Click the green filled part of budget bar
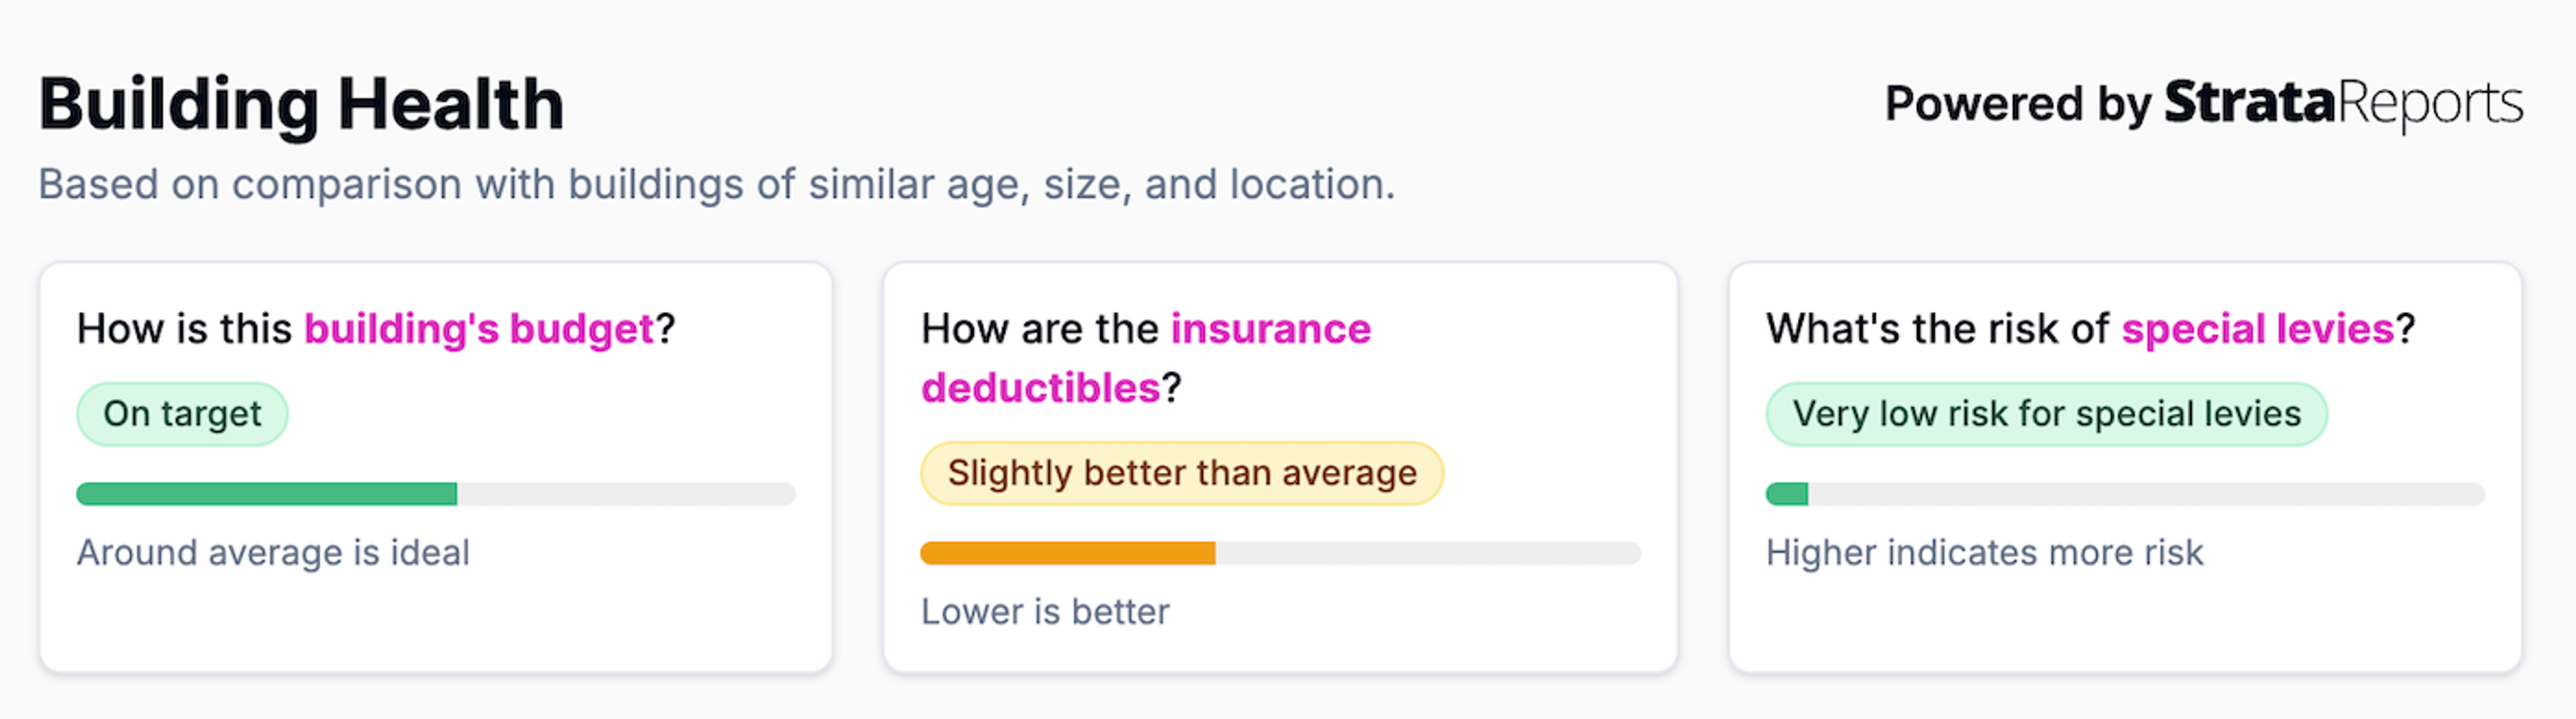 coord(266,494)
